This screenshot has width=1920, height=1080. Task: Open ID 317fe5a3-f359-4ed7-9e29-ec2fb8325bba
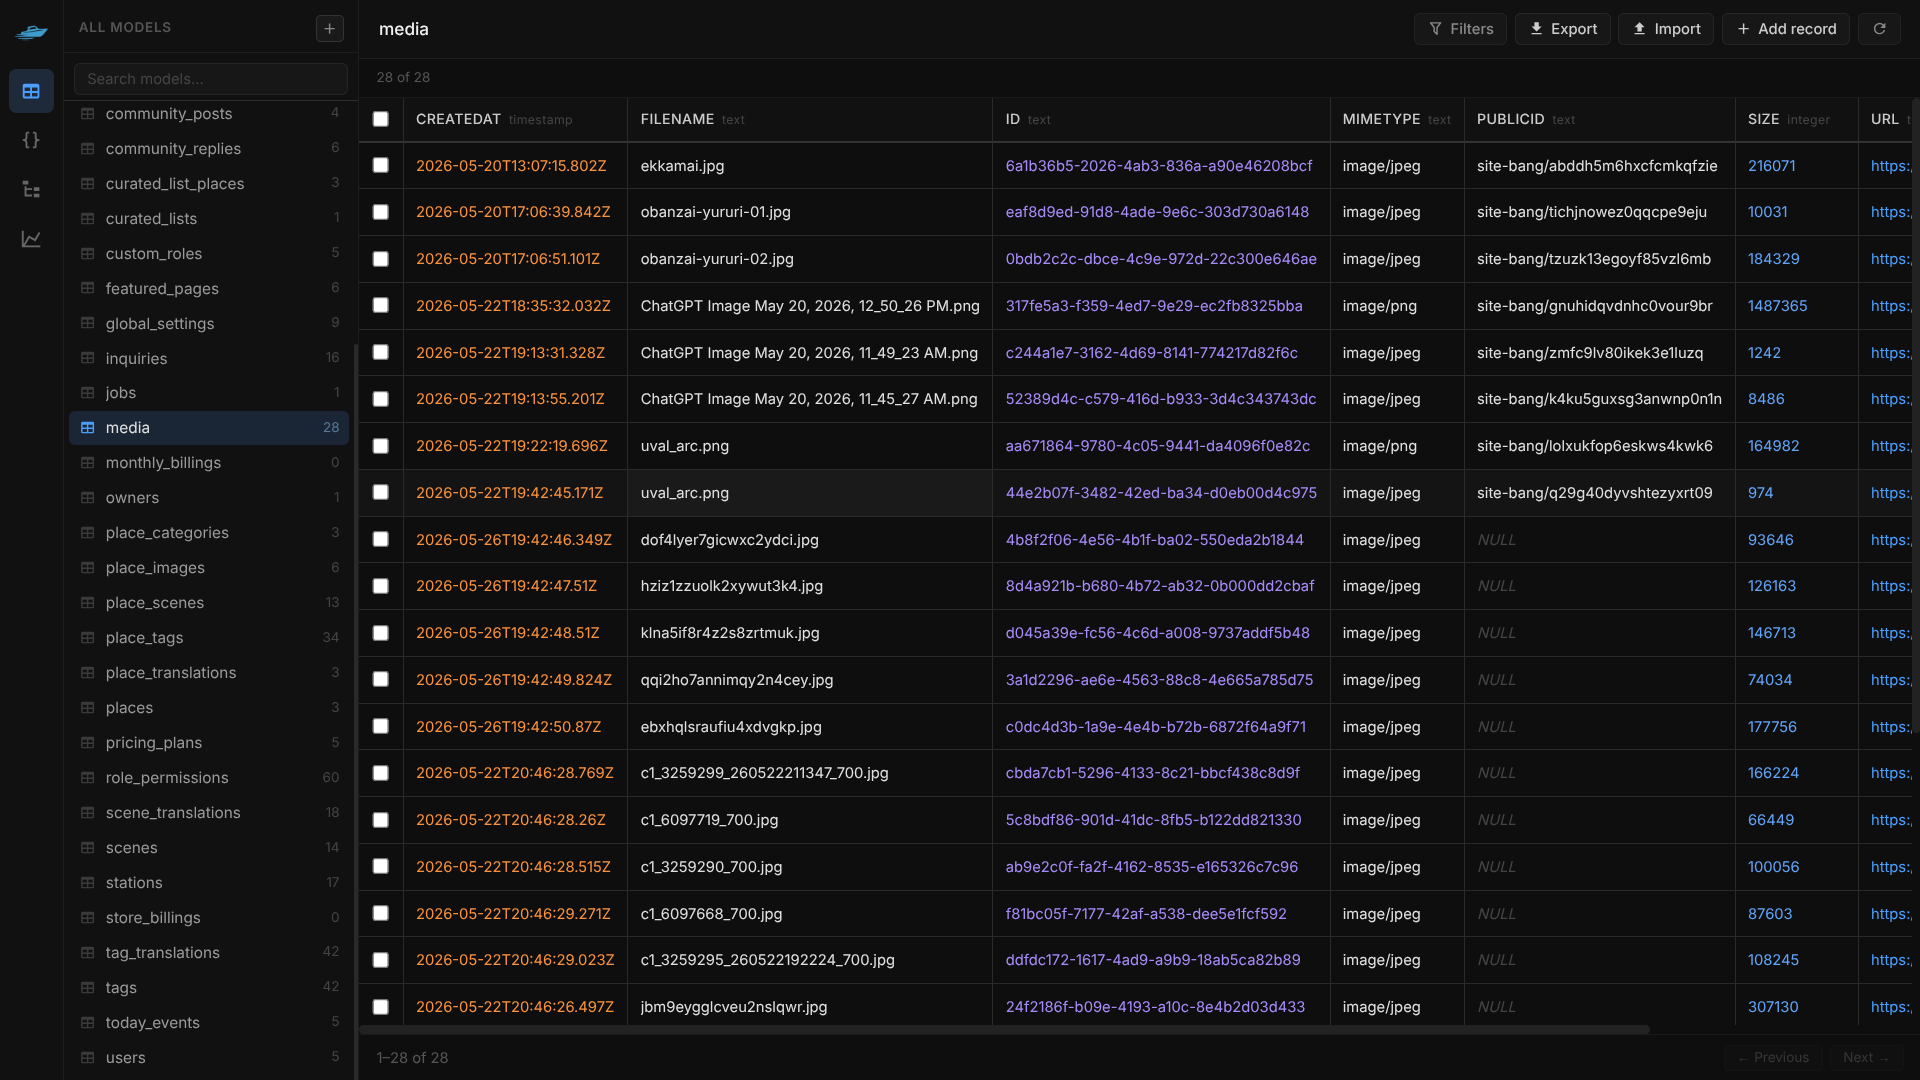click(1153, 306)
